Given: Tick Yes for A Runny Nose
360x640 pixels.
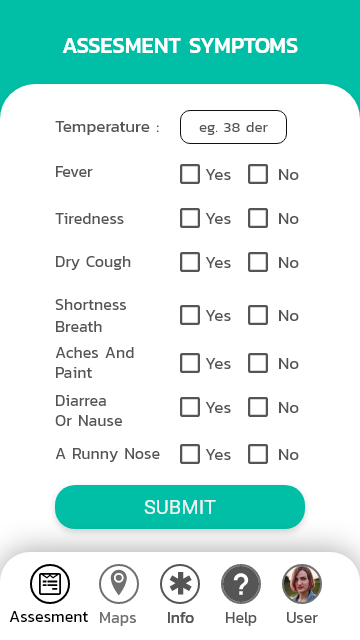Looking at the screenshot, I should pos(190,454).
